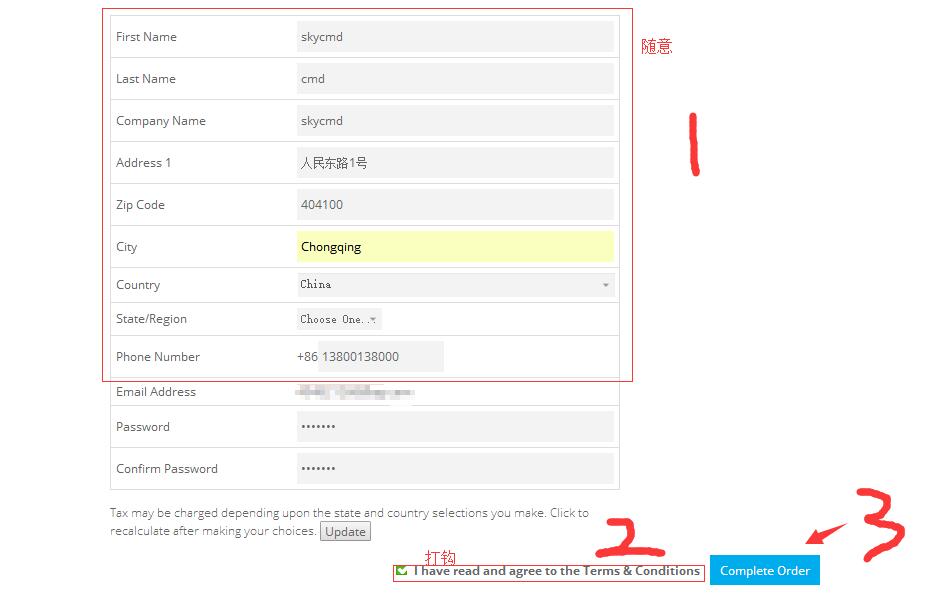
Task: Click the Phone Number input field
Action: coord(380,357)
